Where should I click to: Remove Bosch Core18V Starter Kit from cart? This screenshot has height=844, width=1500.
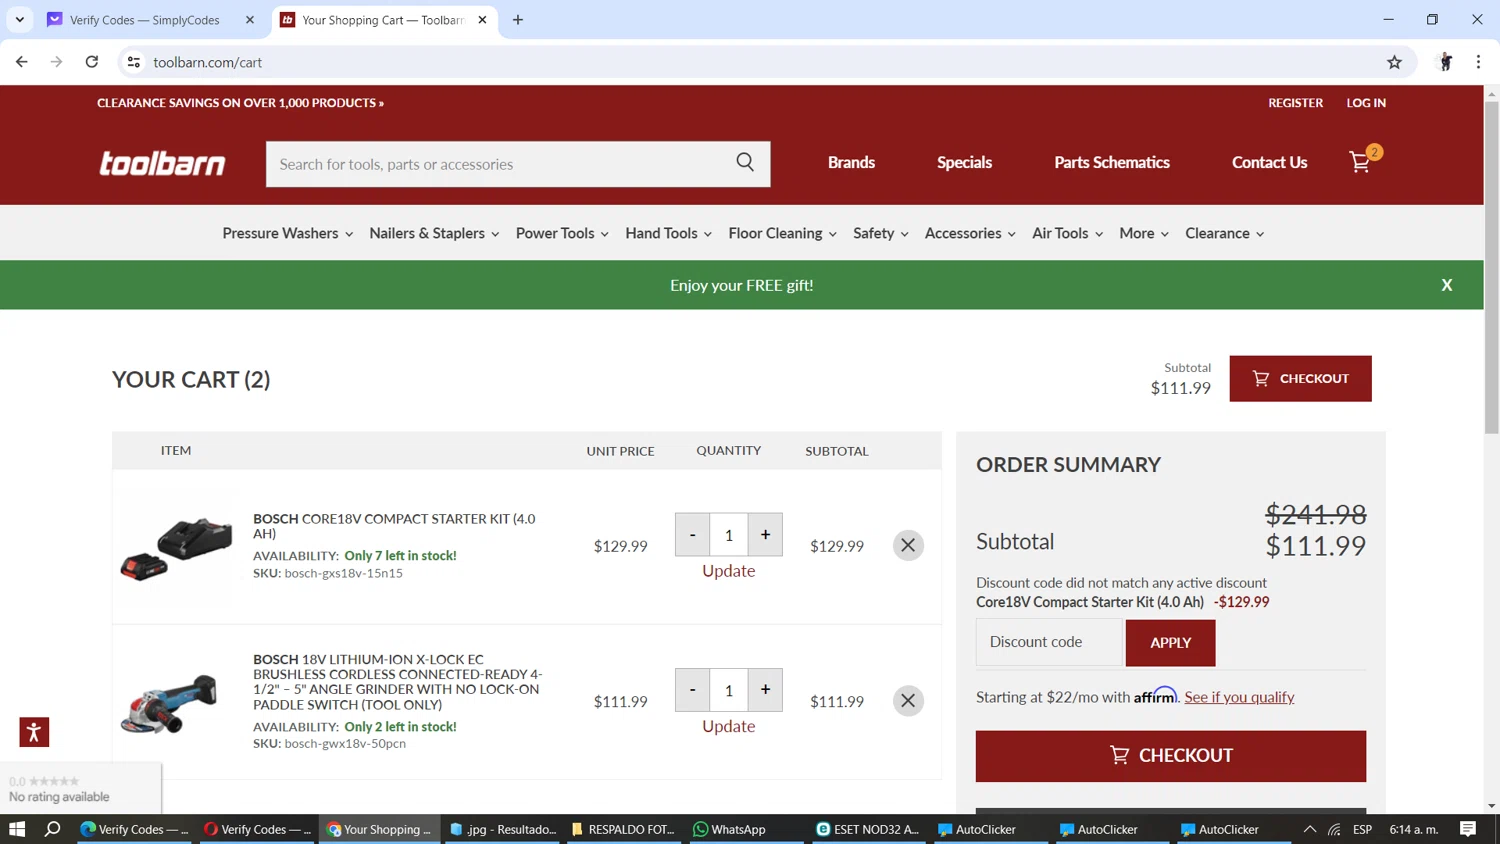pyautogui.click(x=908, y=545)
